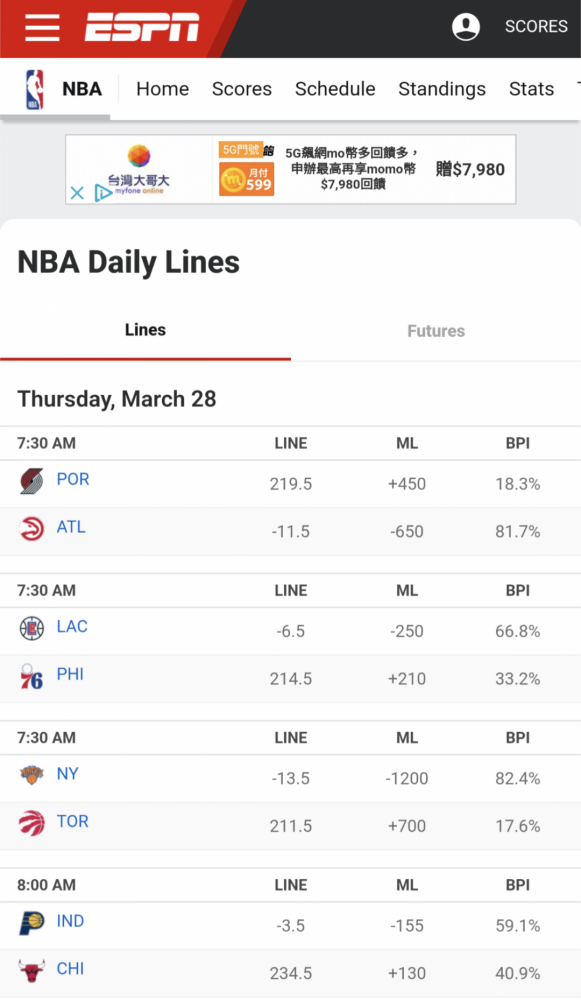Click the NBA league logo
Image resolution: width=581 pixels, height=1000 pixels.
click(x=34, y=89)
